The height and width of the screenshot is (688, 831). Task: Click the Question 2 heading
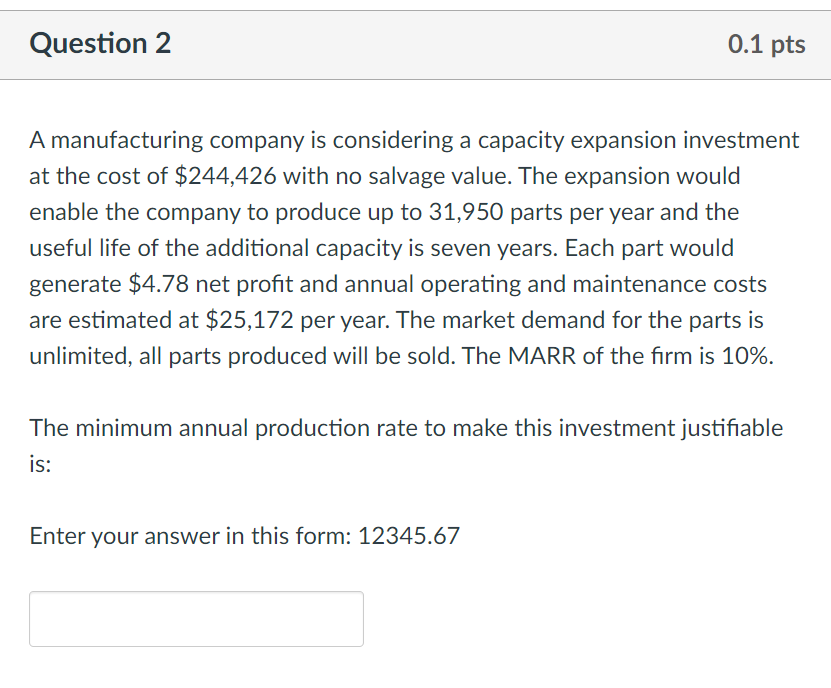pos(100,43)
